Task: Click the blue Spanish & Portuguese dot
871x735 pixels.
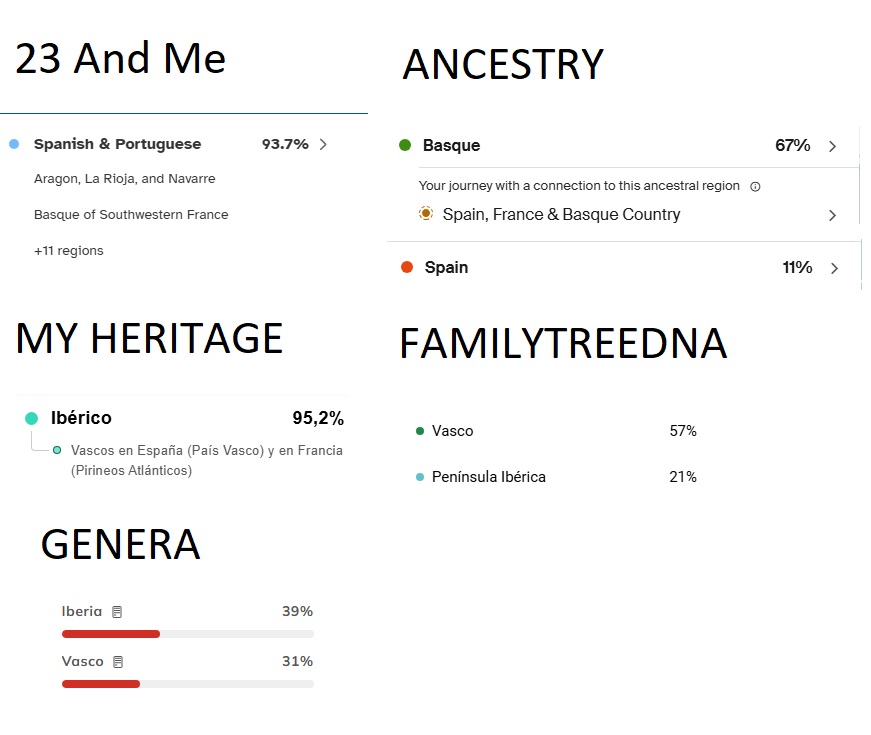Action: (14, 144)
